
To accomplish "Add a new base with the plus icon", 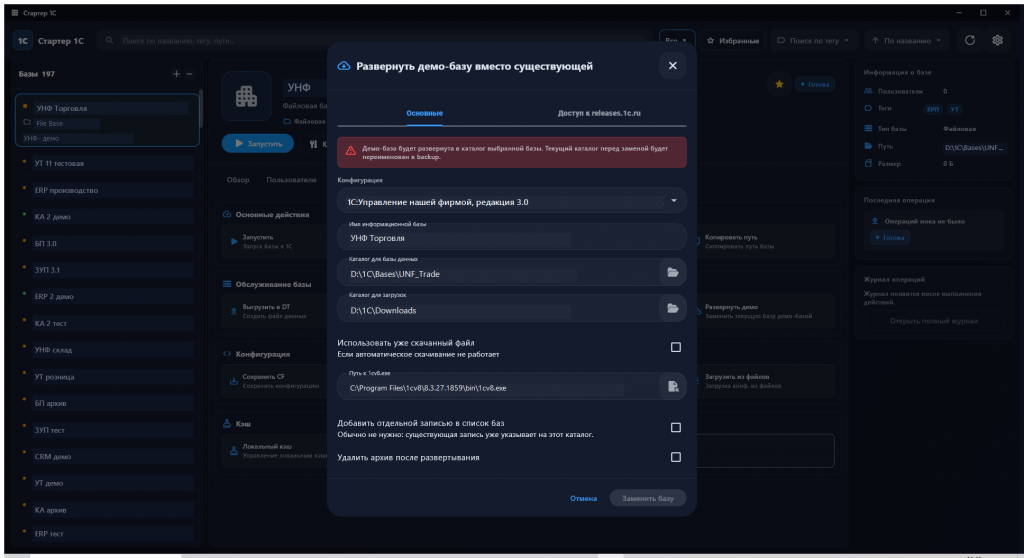I will [176, 74].
